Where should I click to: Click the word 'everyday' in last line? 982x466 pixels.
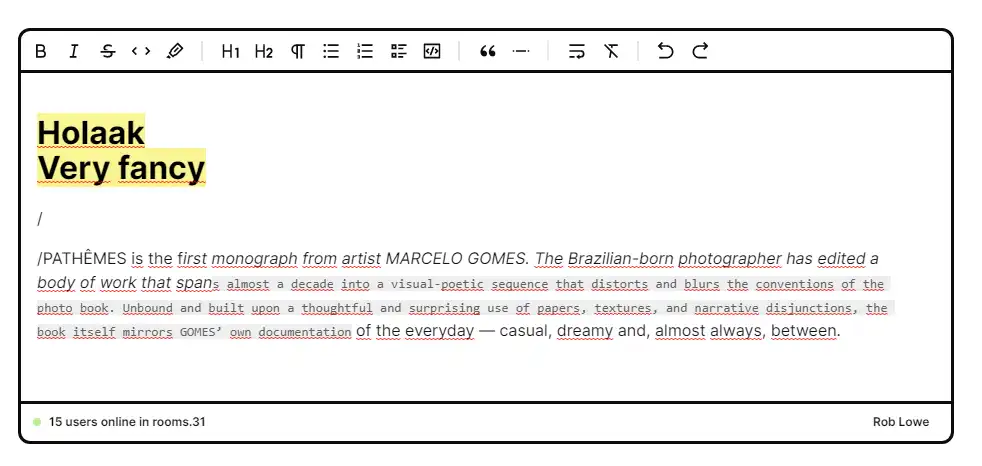(440, 331)
